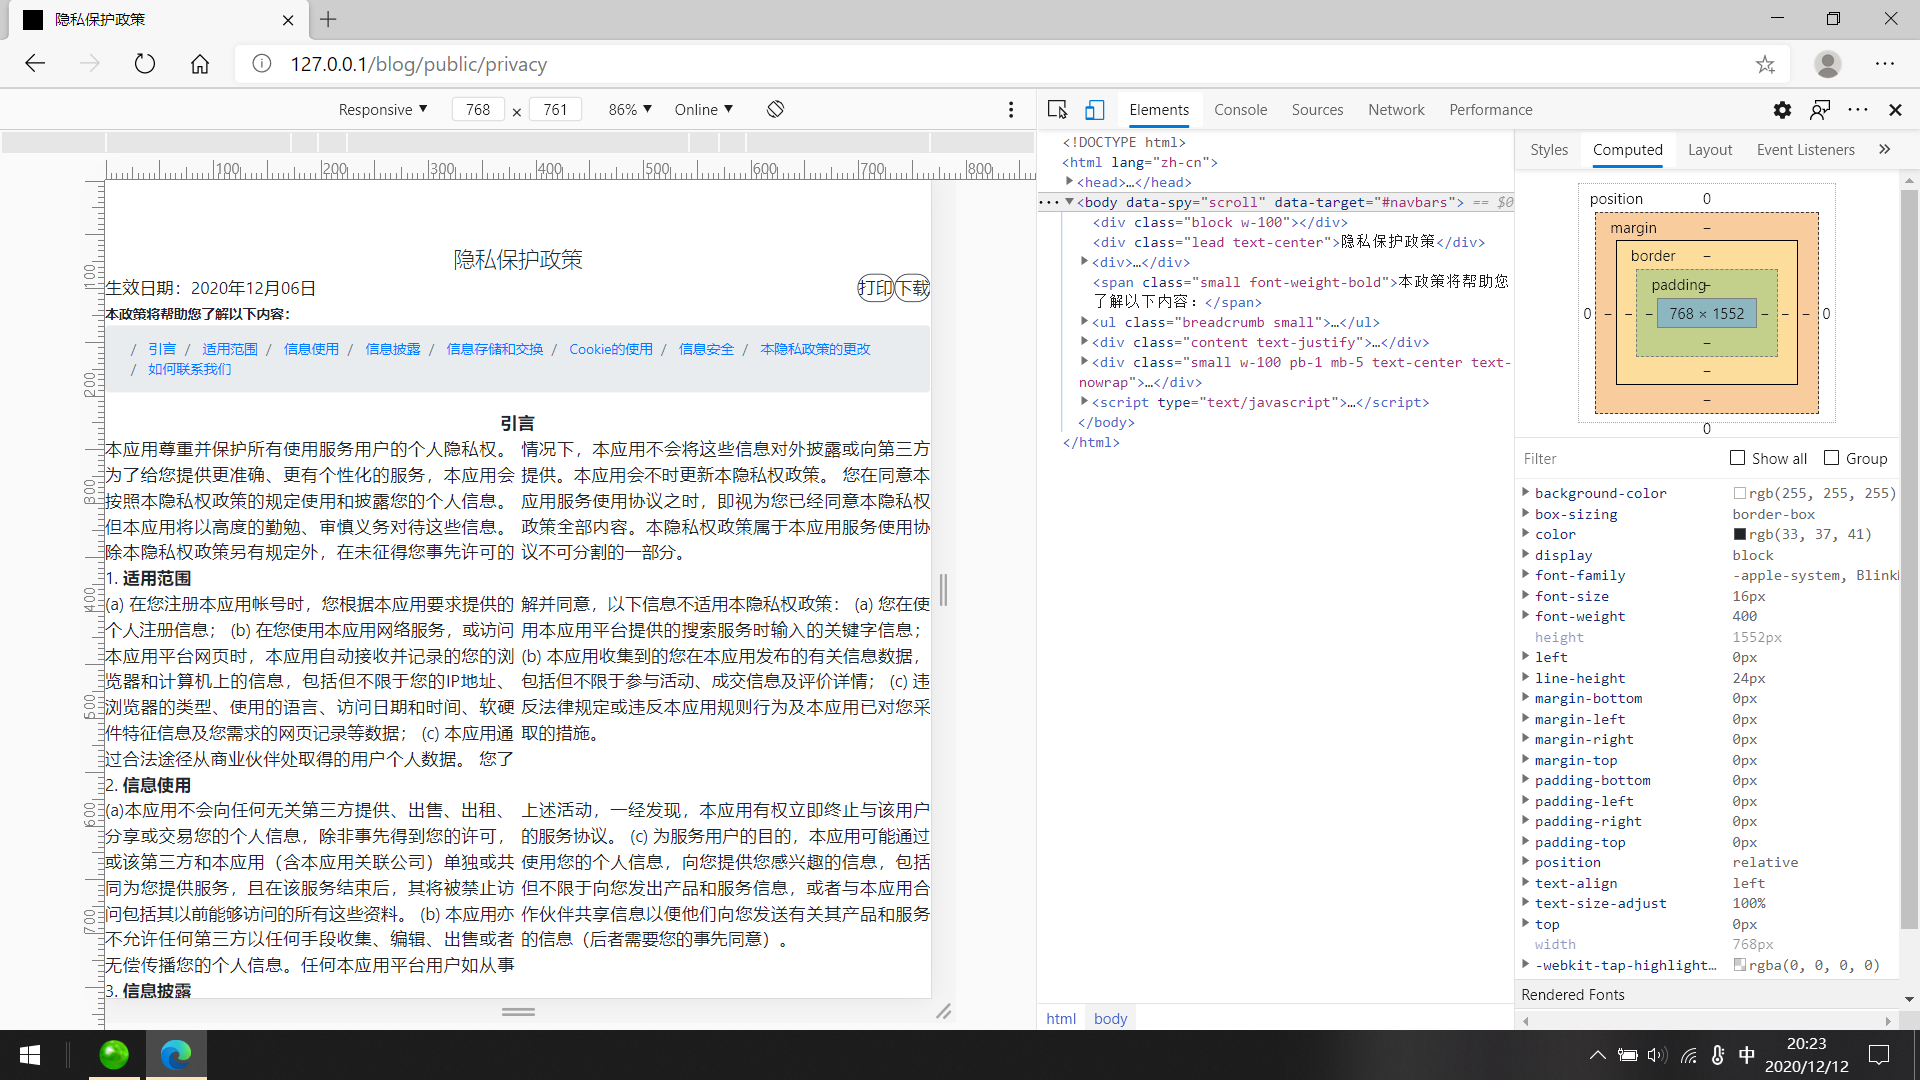Image resolution: width=1920 pixels, height=1080 pixels.
Task: Click the 打印 button
Action: click(875, 288)
